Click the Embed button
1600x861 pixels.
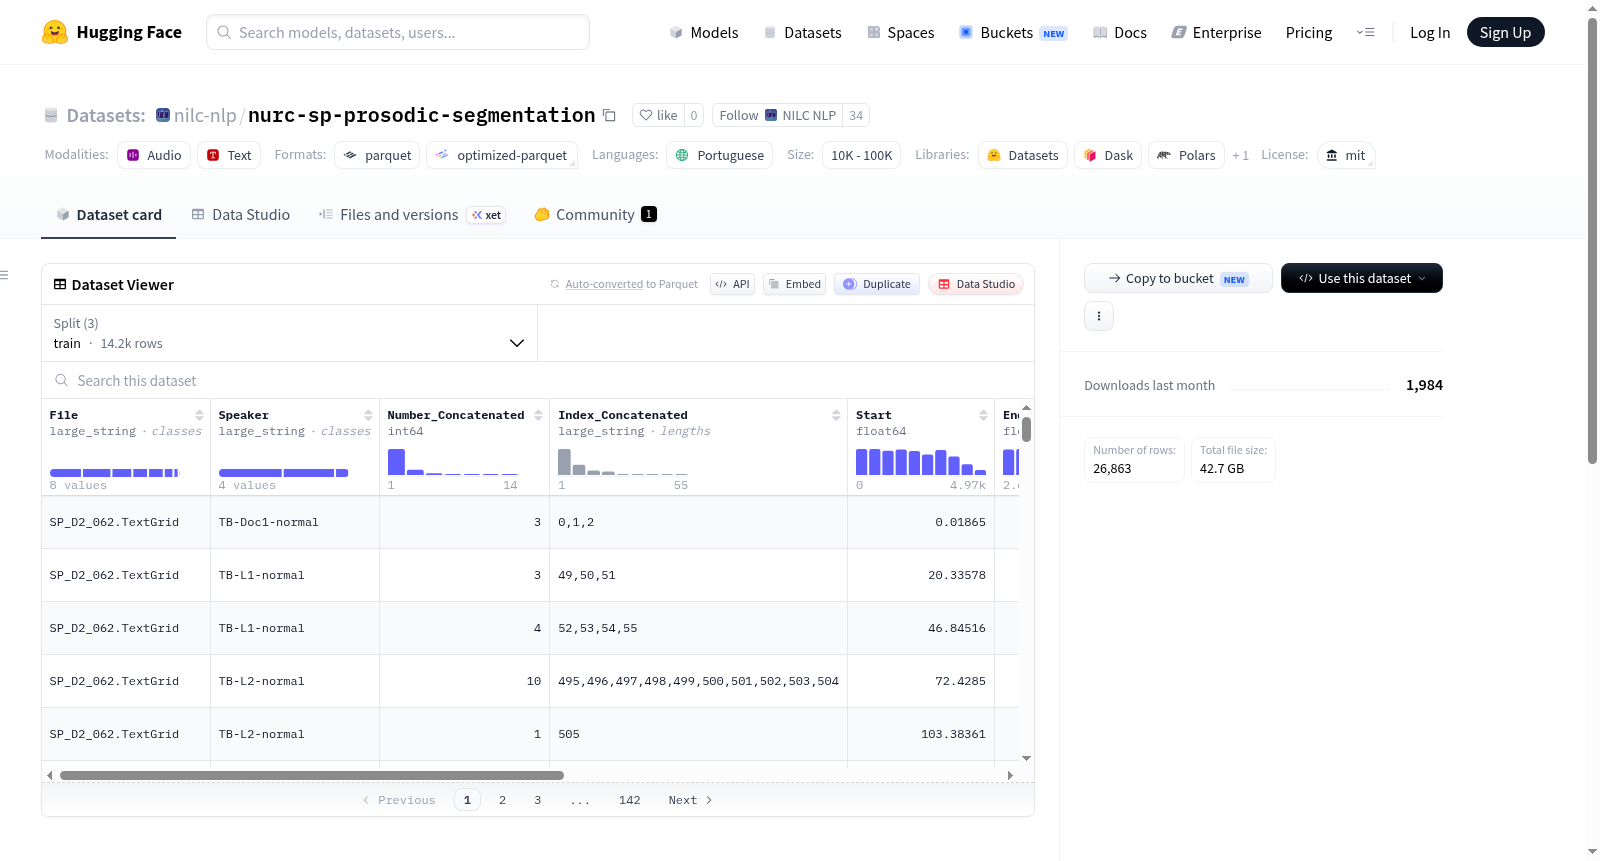coord(795,284)
